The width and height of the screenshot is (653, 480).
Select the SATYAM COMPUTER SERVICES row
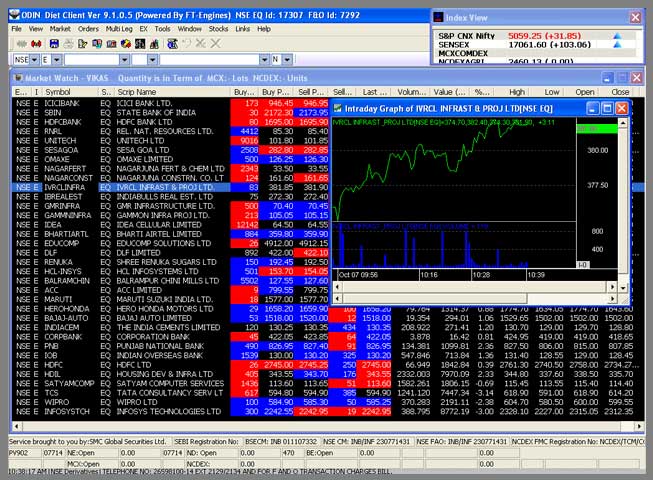pyautogui.click(x=328, y=383)
